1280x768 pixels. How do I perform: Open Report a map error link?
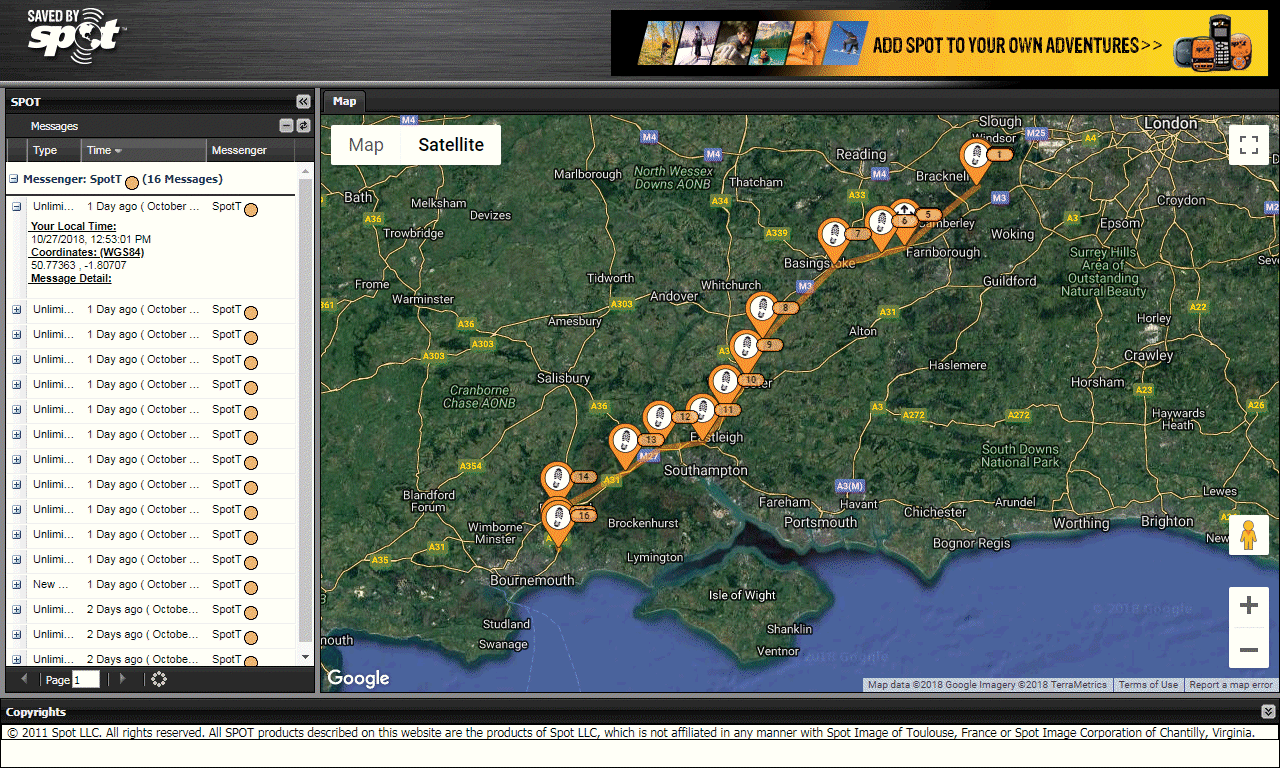(1230, 685)
